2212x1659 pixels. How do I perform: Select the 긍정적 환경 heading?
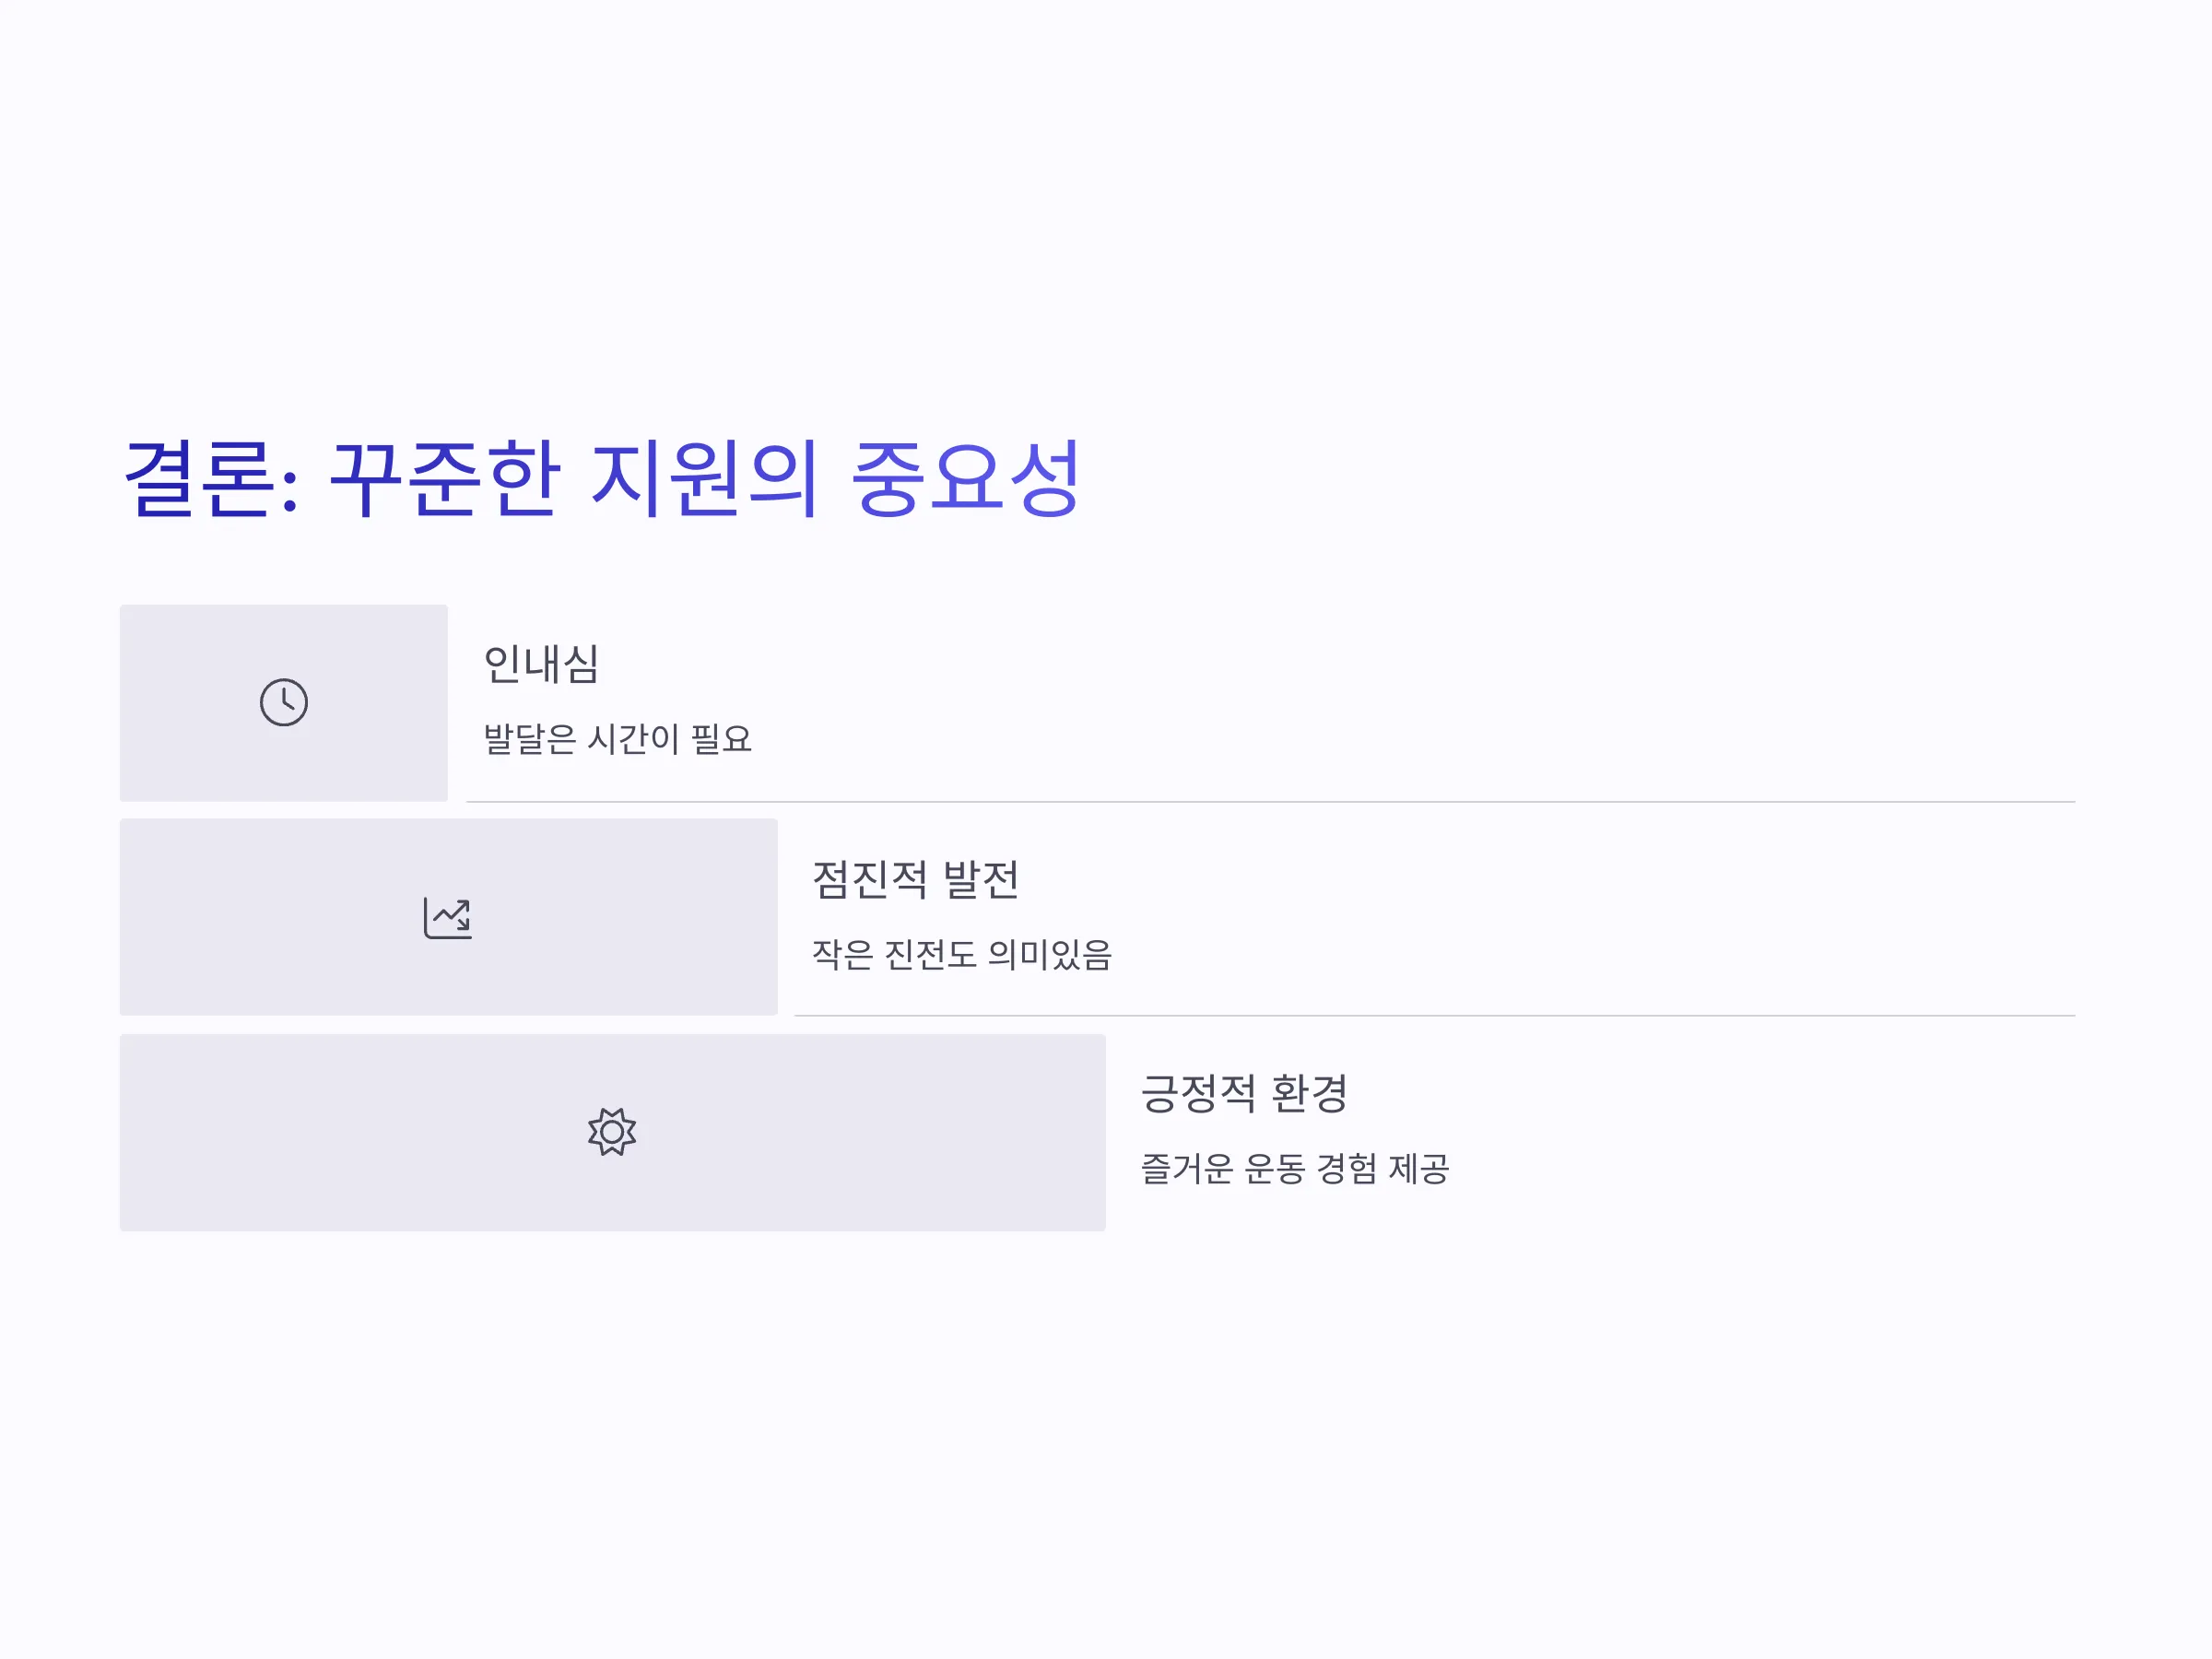click(1244, 1093)
